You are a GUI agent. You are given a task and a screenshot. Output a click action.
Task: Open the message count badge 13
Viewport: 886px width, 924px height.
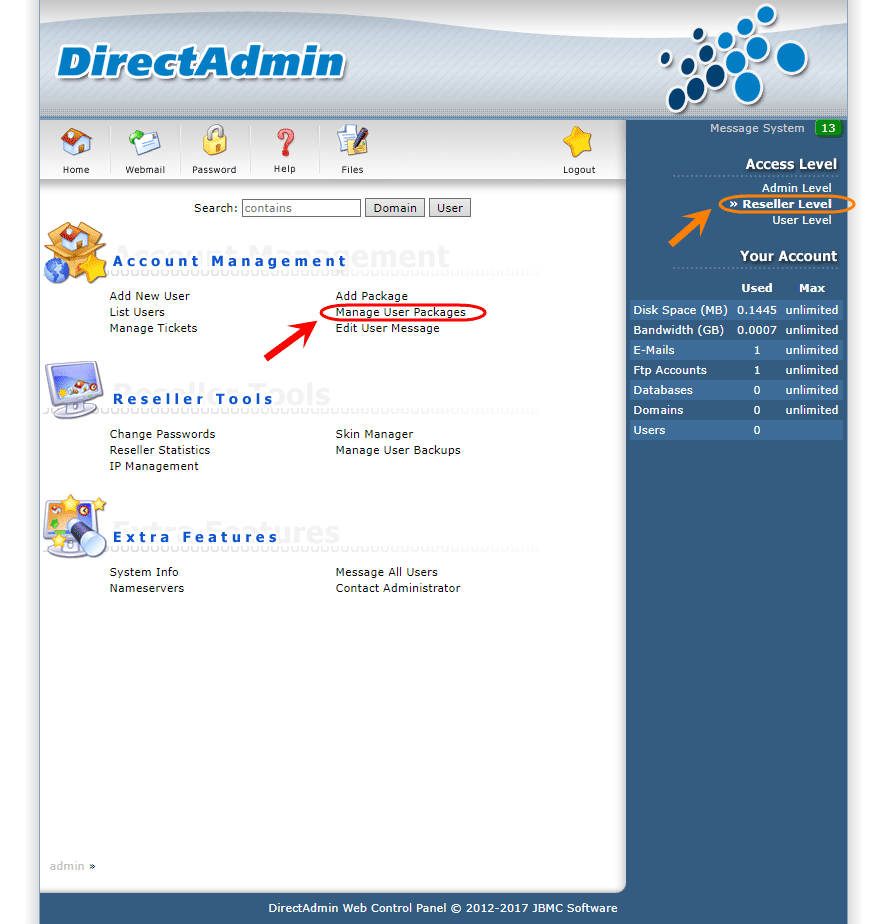(x=828, y=128)
